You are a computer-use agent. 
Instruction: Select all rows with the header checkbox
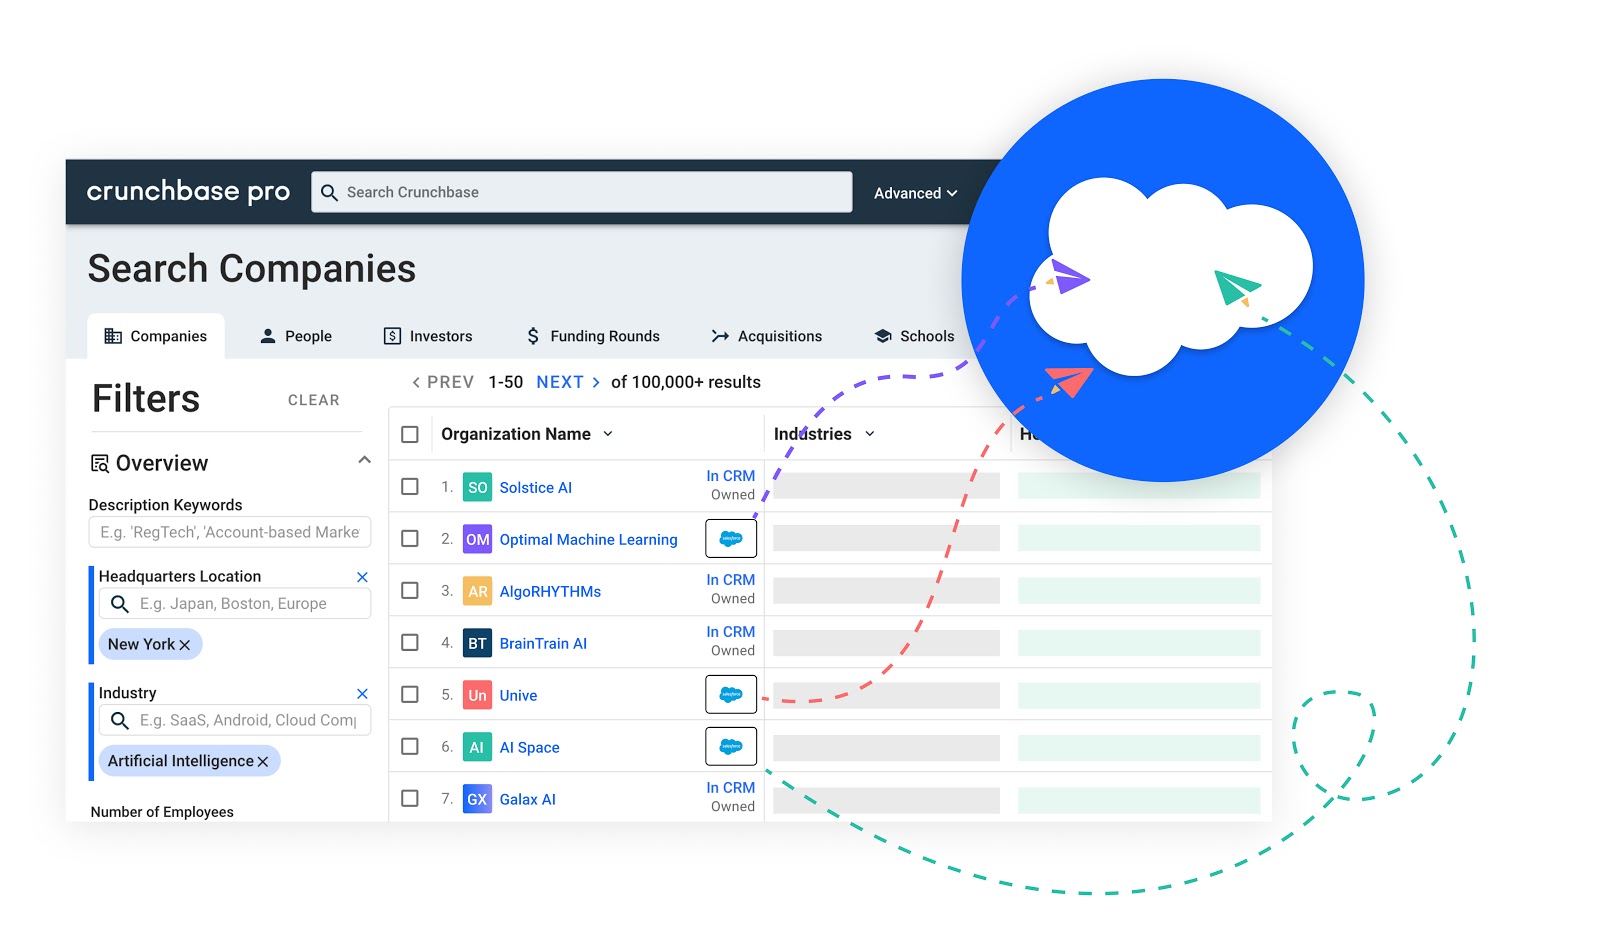tap(410, 434)
